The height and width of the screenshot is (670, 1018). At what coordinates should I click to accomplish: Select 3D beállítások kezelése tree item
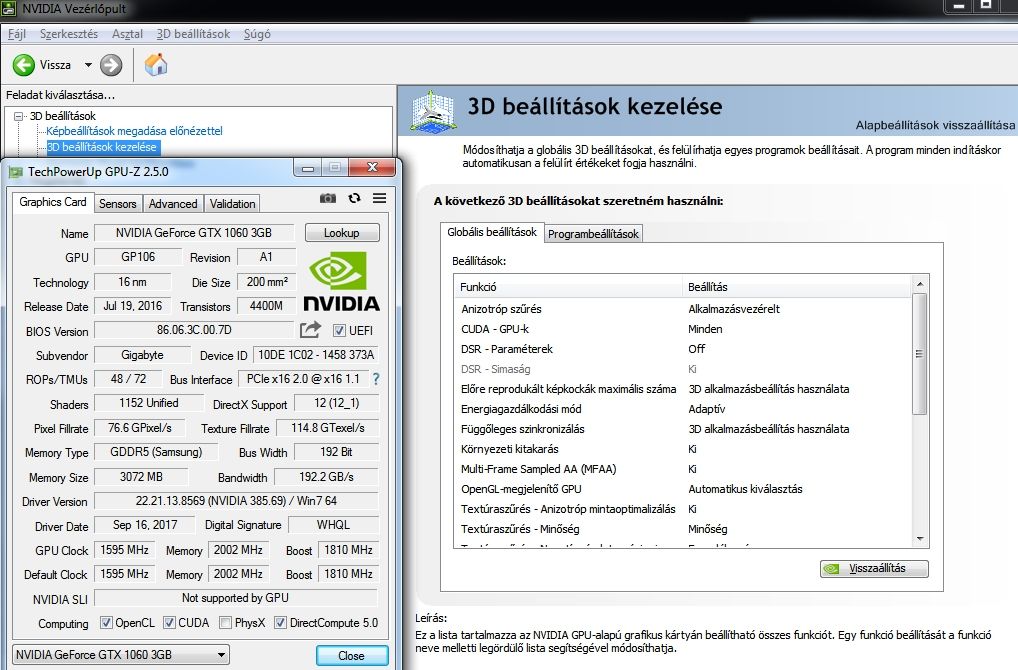102,147
